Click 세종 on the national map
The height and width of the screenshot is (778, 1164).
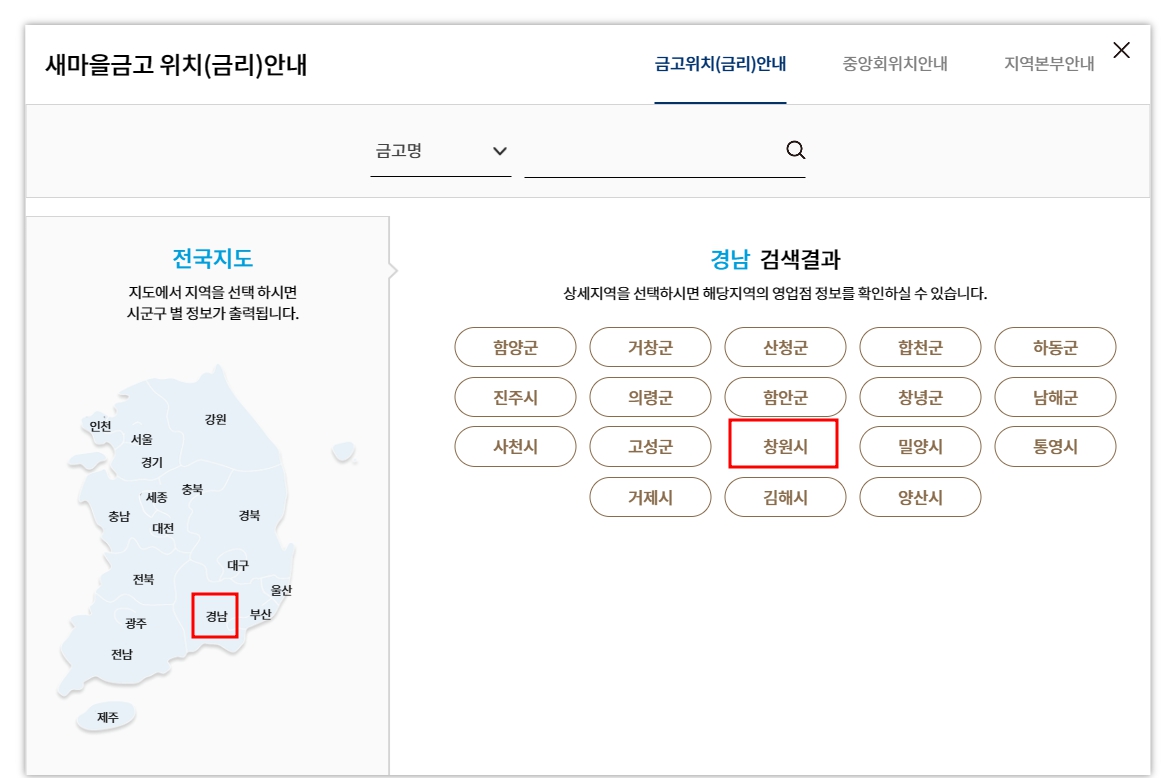157,497
